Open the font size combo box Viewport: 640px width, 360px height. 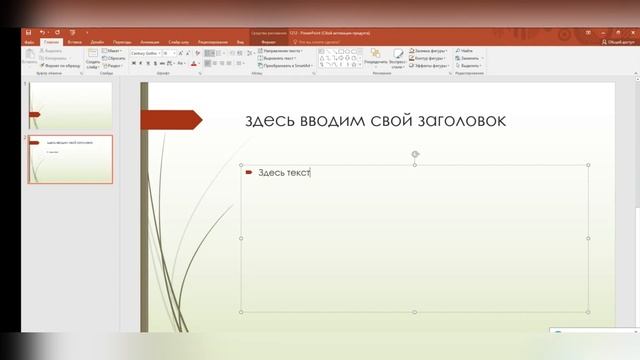pos(169,53)
